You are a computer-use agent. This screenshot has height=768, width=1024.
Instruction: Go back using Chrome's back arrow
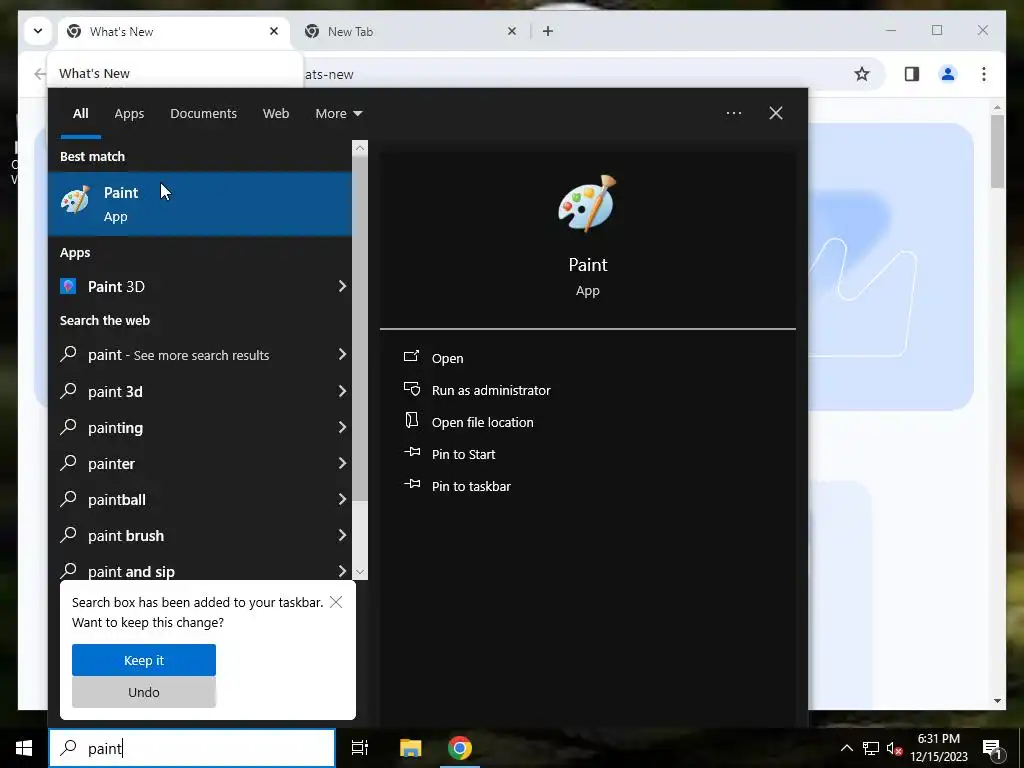click(40, 74)
